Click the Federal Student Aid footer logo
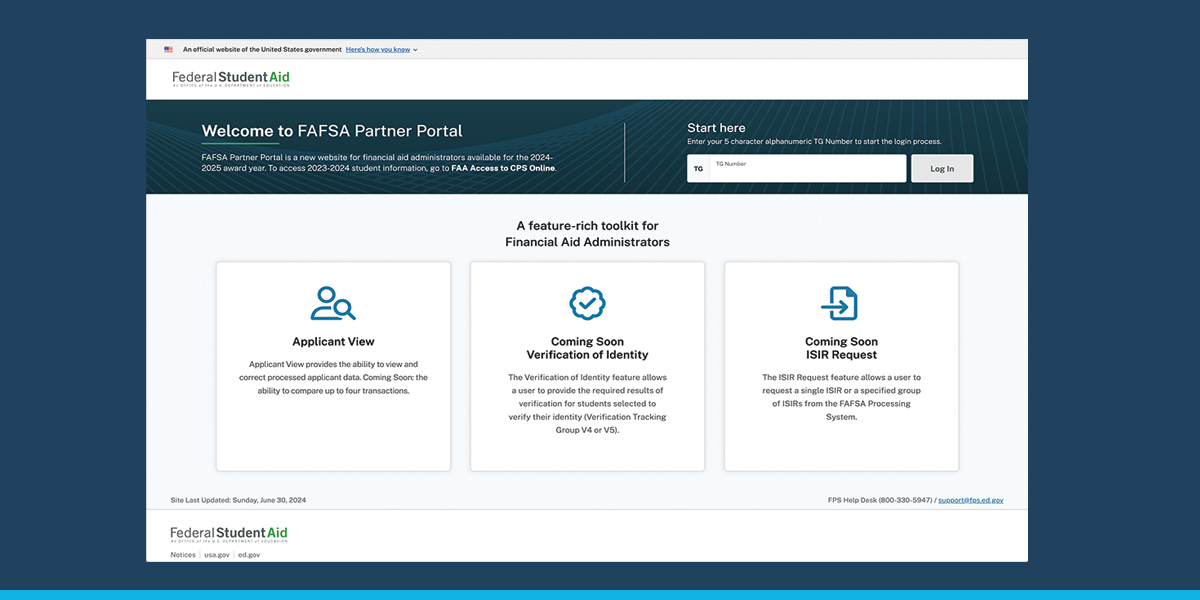The height and width of the screenshot is (600, 1200). [229, 534]
